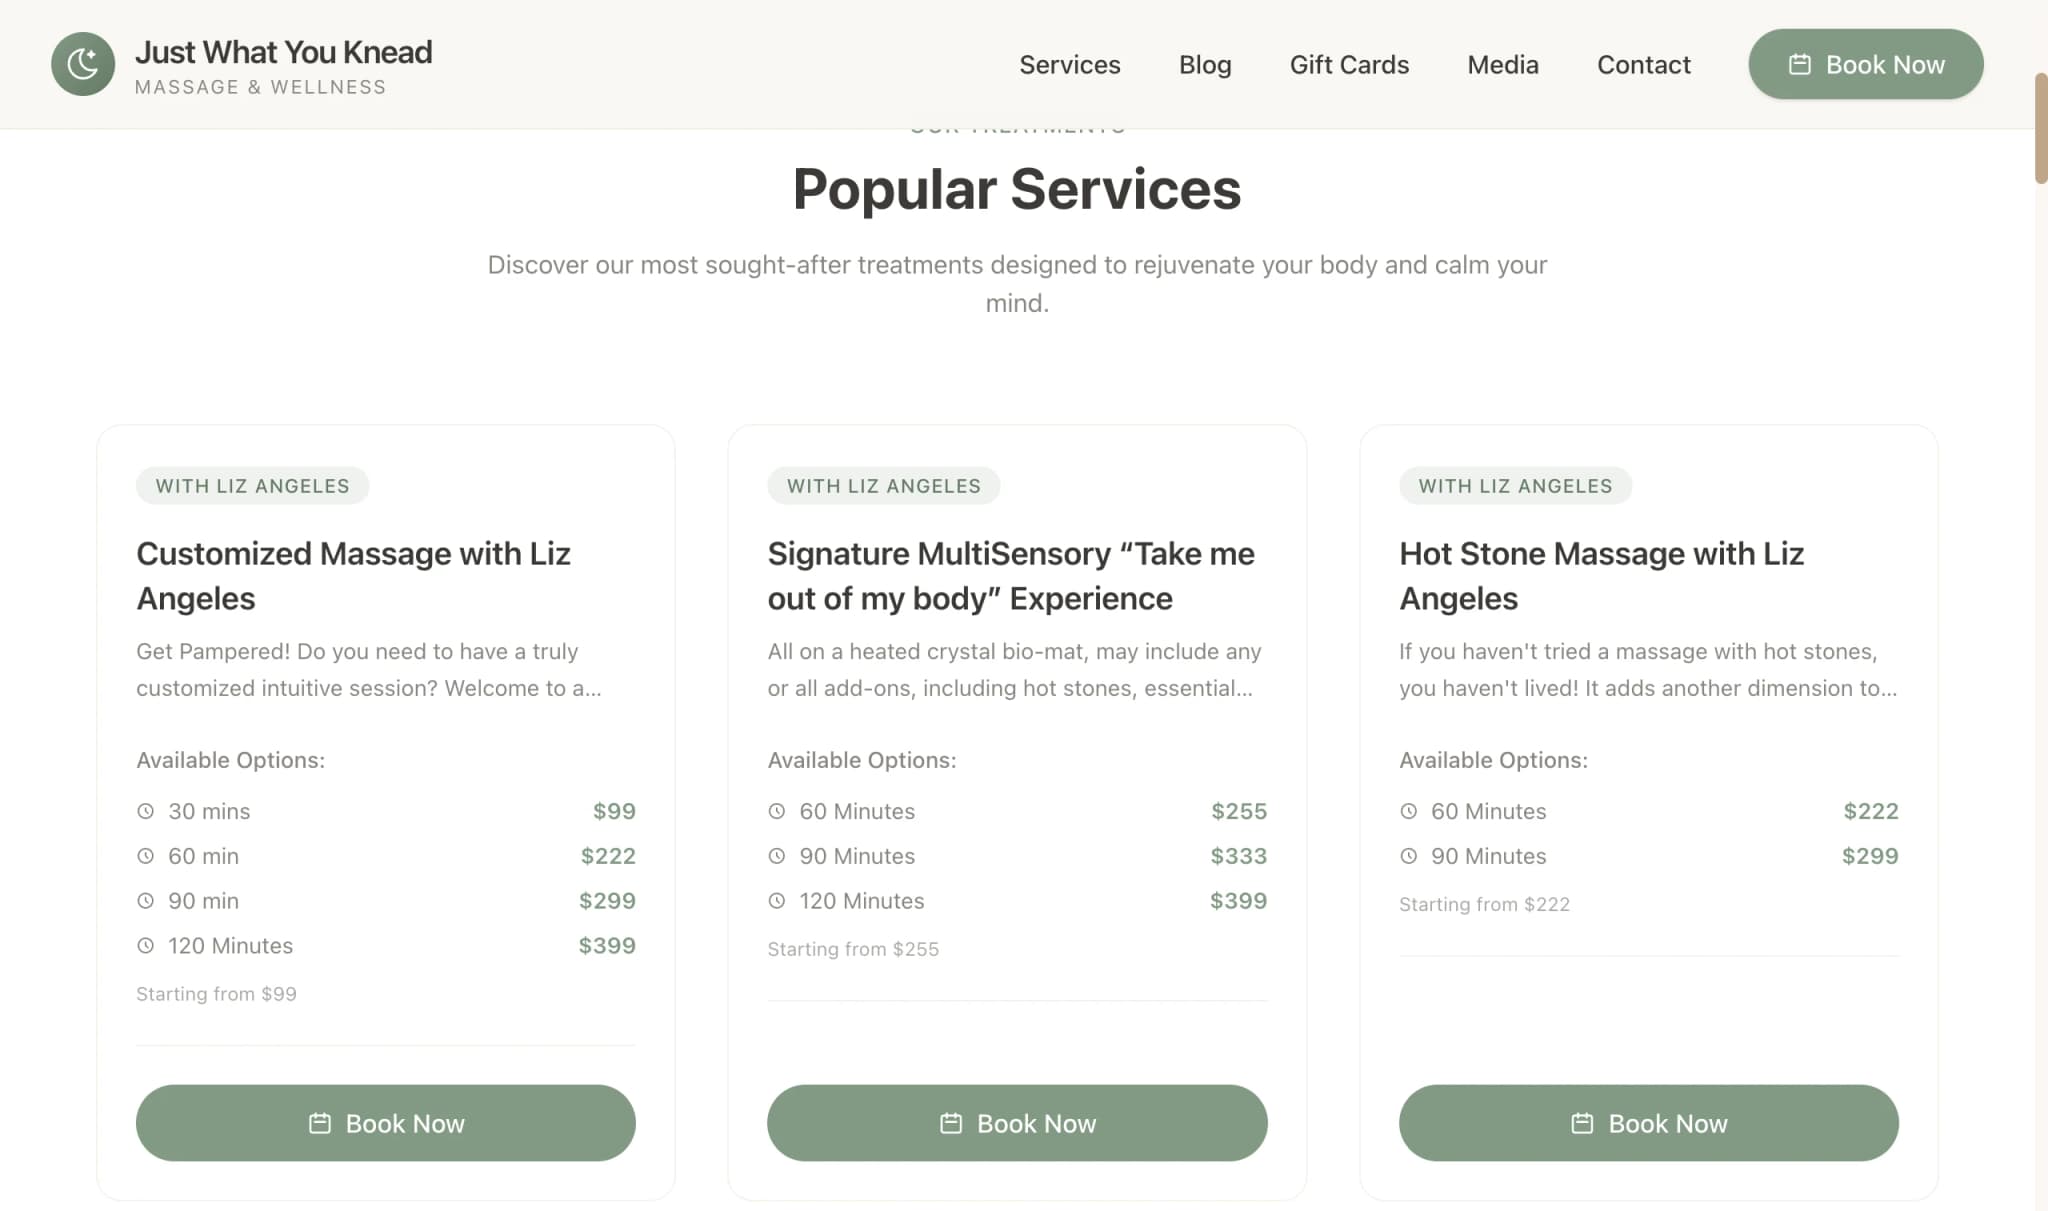This screenshot has width=2048, height=1211.
Task: Click $399 price in Customized Massage card
Action: pyautogui.click(x=607, y=945)
